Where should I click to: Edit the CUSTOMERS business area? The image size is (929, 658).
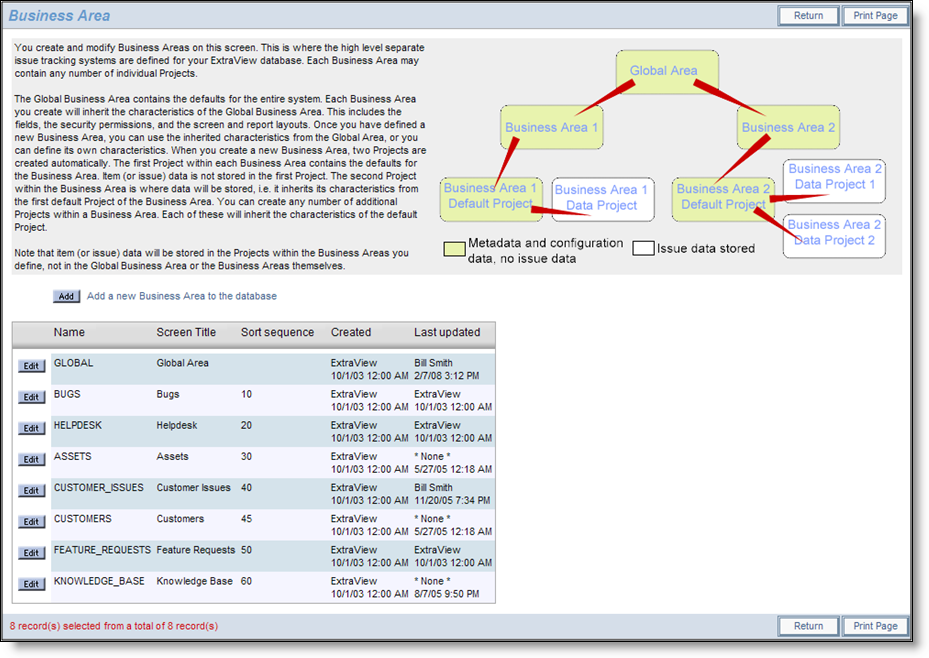click(31, 522)
